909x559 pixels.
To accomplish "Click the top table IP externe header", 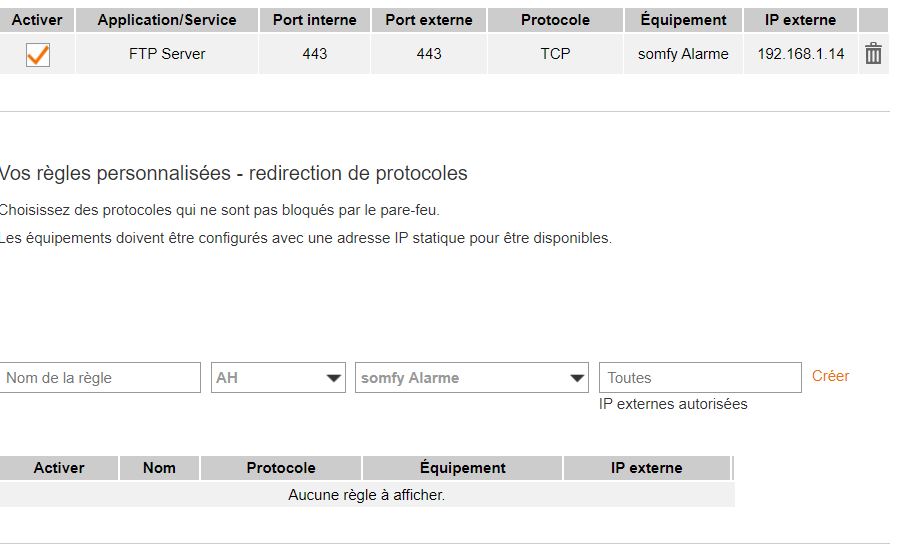I will [x=800, y=20].
